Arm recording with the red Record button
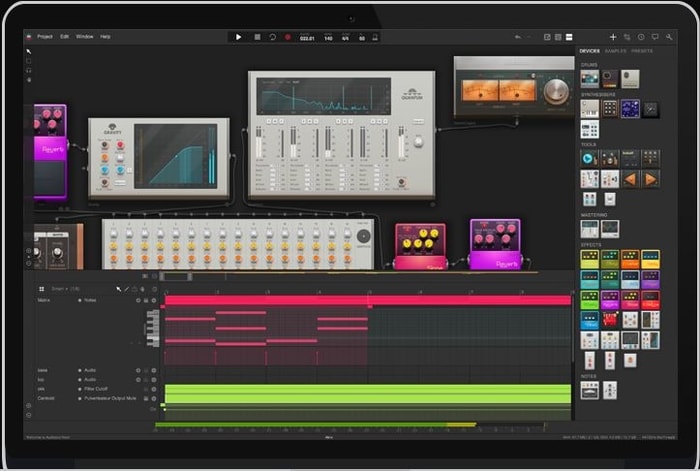 point(288,37)
